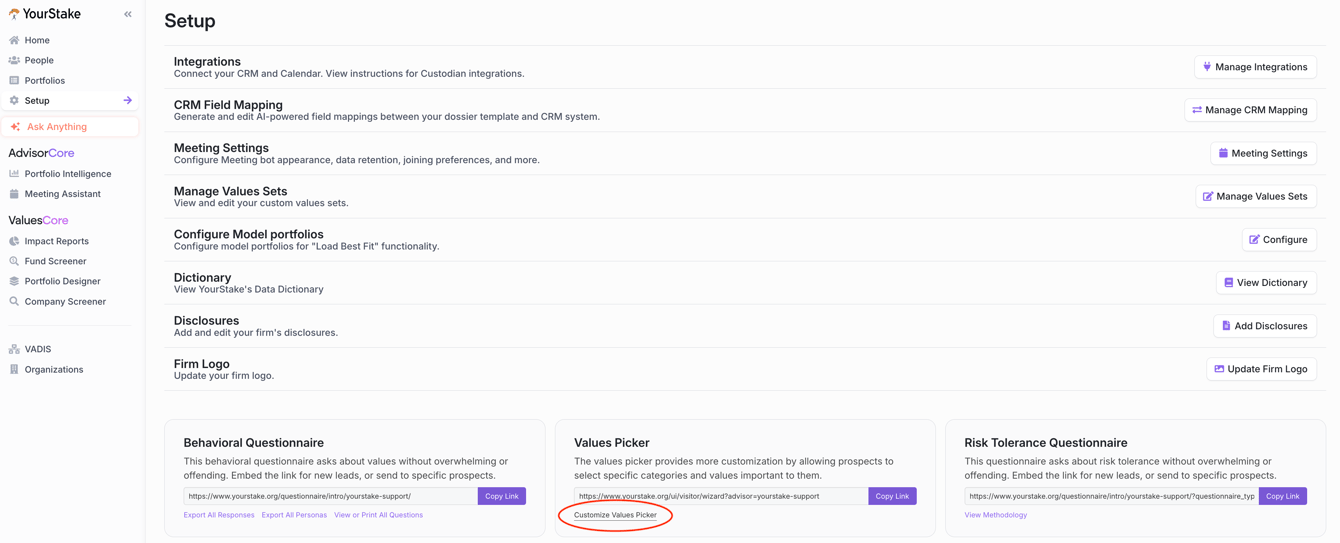
Task: Collapse the sidebar with double-chevron icon
Action: pyautogui.click(x=128, y=14)
